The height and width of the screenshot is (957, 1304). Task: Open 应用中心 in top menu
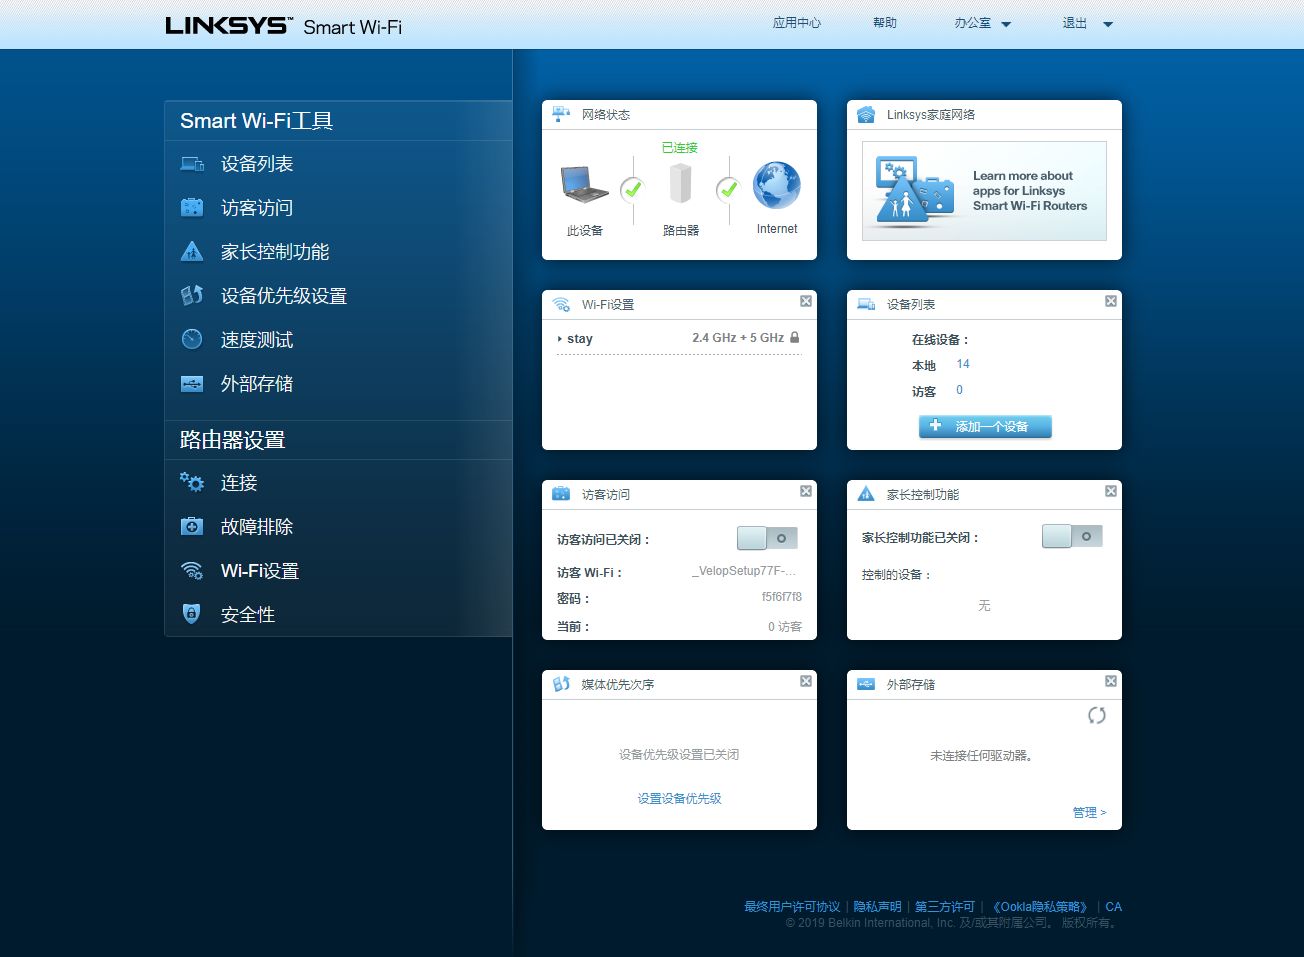797,23
